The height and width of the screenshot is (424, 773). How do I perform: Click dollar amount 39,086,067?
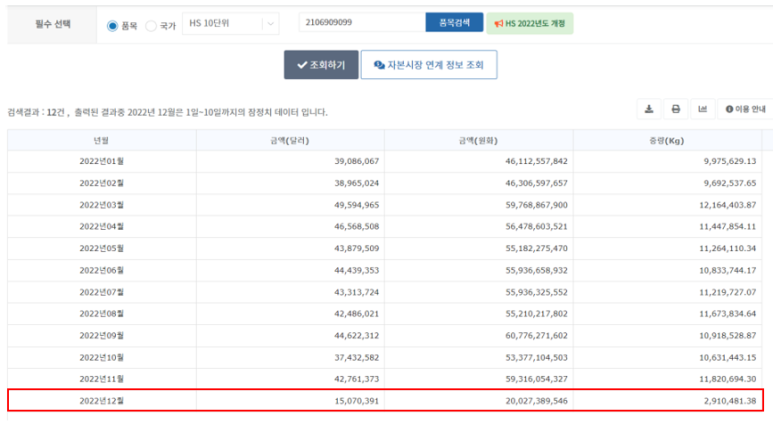[x=356, y=161]
